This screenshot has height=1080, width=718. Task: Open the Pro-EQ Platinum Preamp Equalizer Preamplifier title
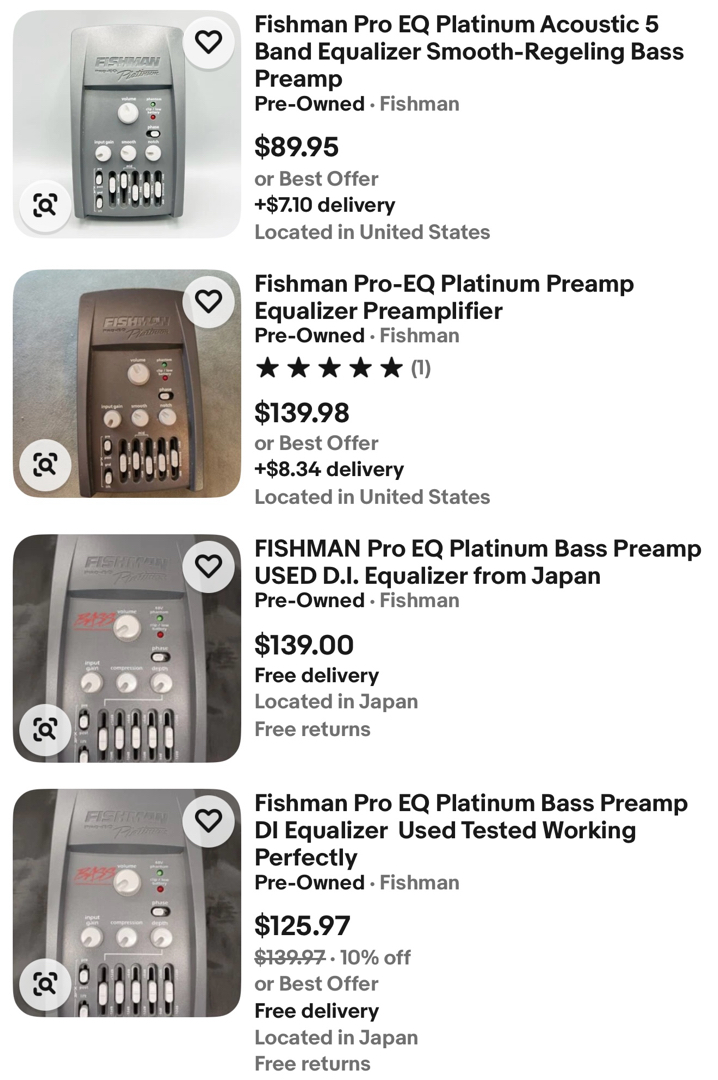[x=444, y=297]
